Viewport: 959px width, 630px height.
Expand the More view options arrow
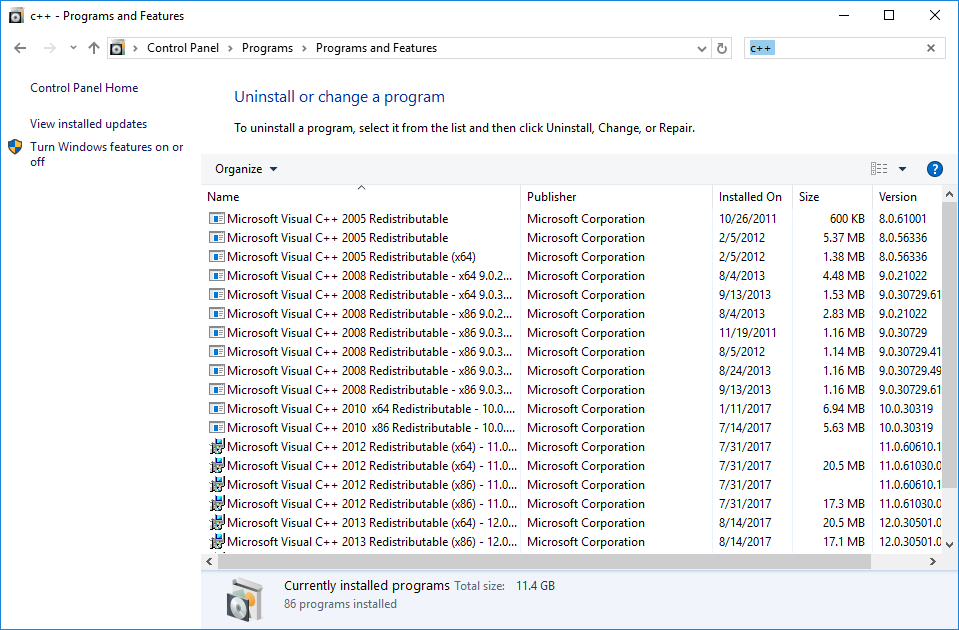pyautogui.click(x=902, y=169)
